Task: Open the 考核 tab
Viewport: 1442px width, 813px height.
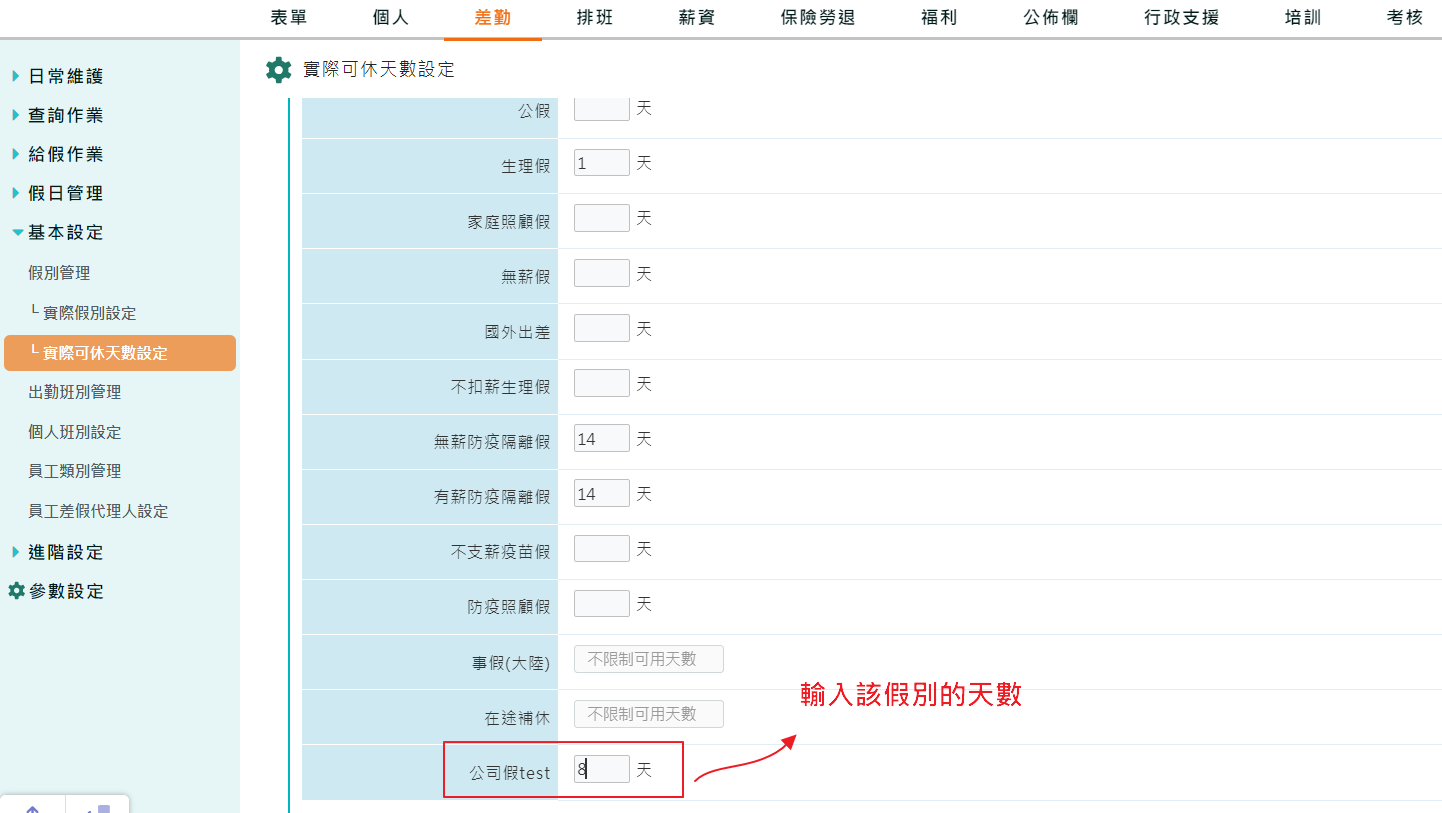Action: coord(1404,17)
